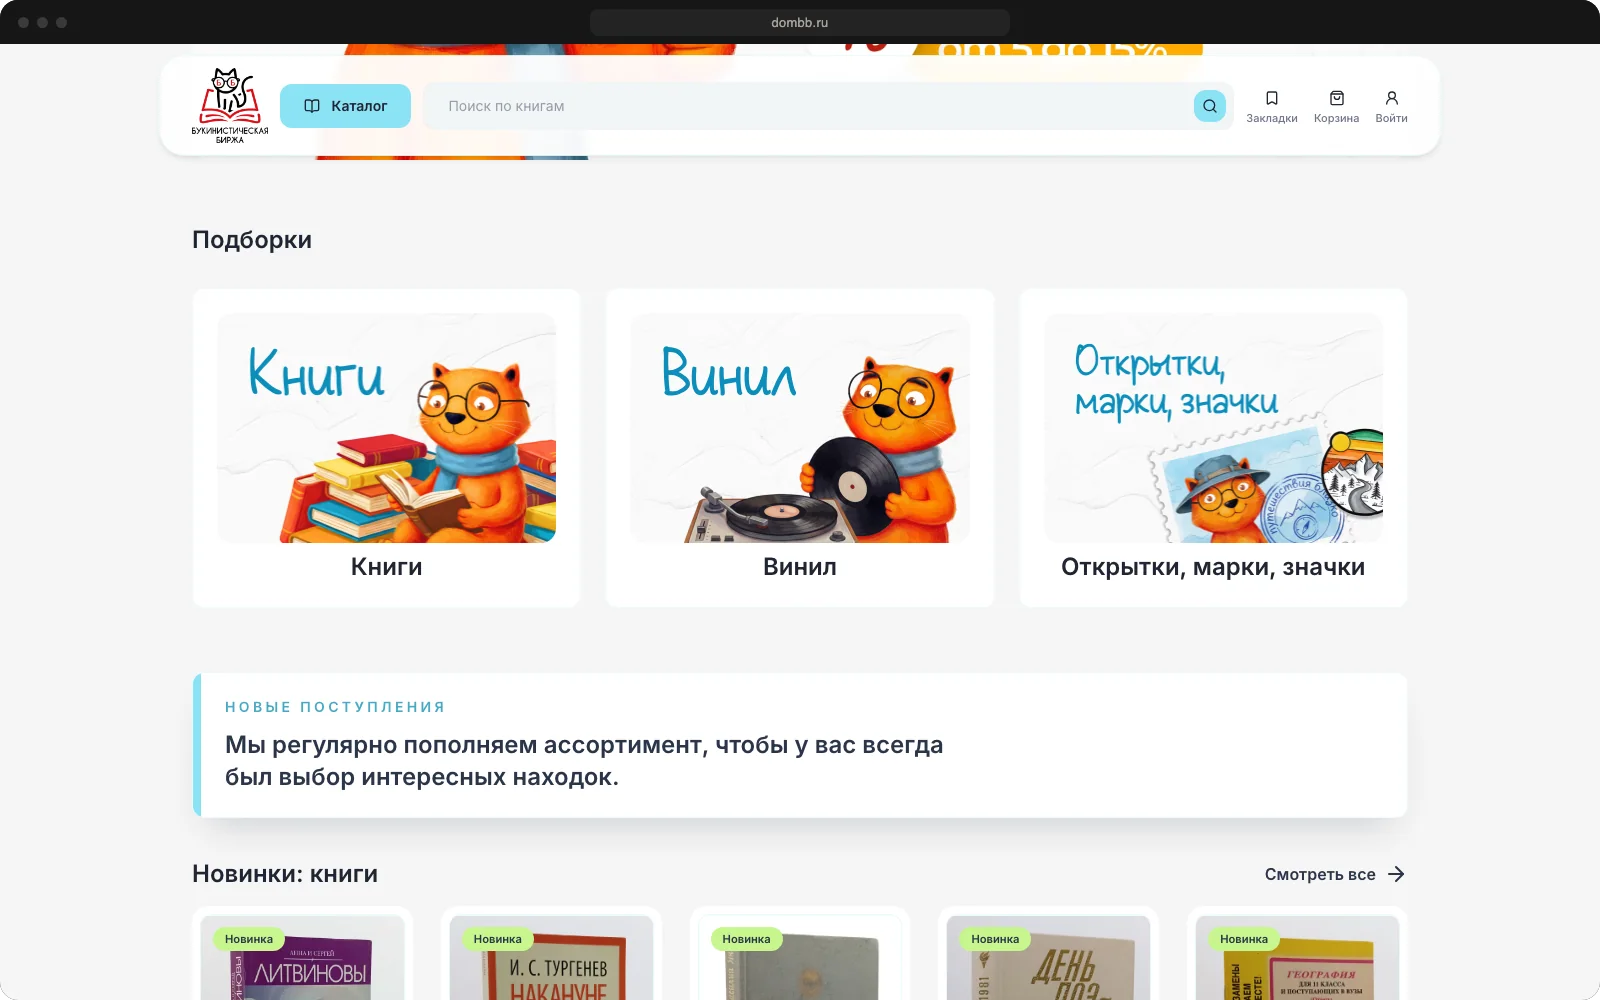The image size is (1600, 1000).
Task: Open the География book cover
Action: [x=1297, y=958]
